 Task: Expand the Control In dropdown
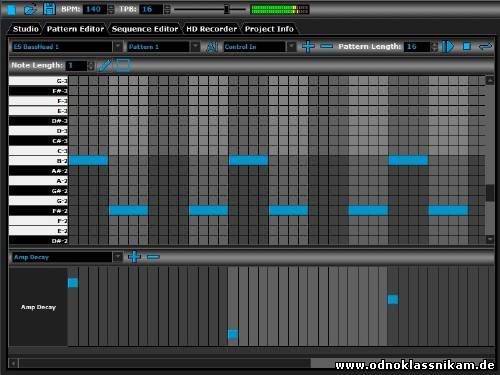point(291,47)
